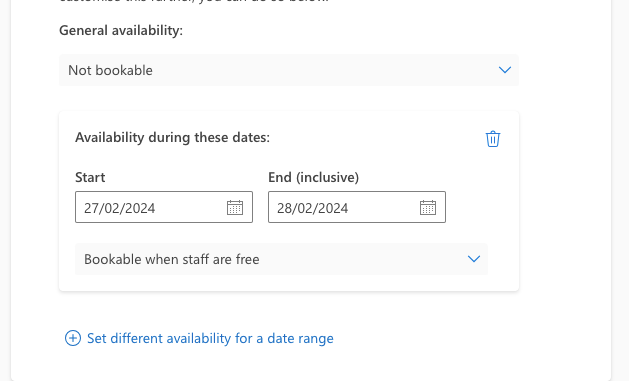Delete this date range availability with trash icon
The width and height of the screenshot is (629, 381).
pos(493,139)
